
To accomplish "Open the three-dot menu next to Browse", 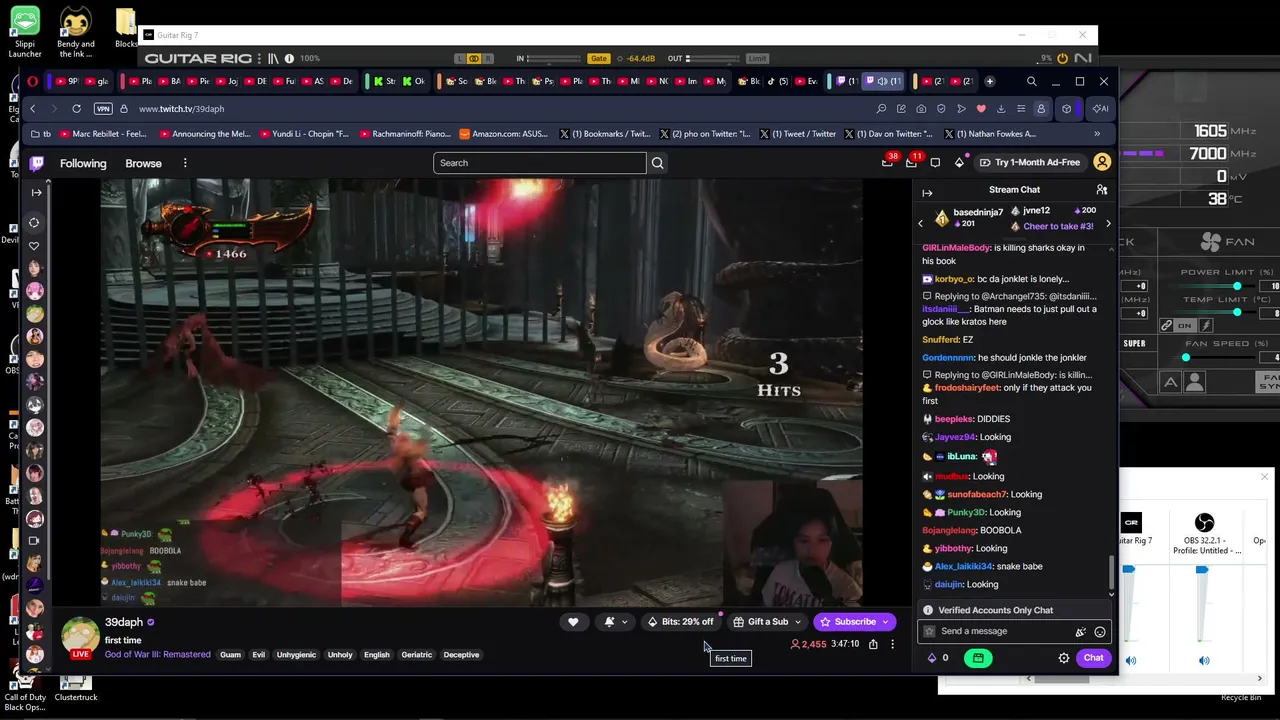I will tap(185, 163).
